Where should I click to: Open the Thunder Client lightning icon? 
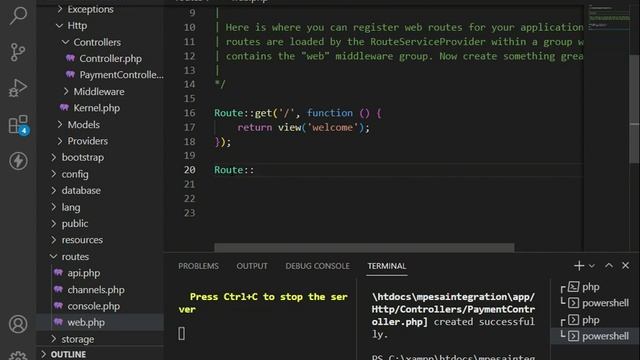18,161
